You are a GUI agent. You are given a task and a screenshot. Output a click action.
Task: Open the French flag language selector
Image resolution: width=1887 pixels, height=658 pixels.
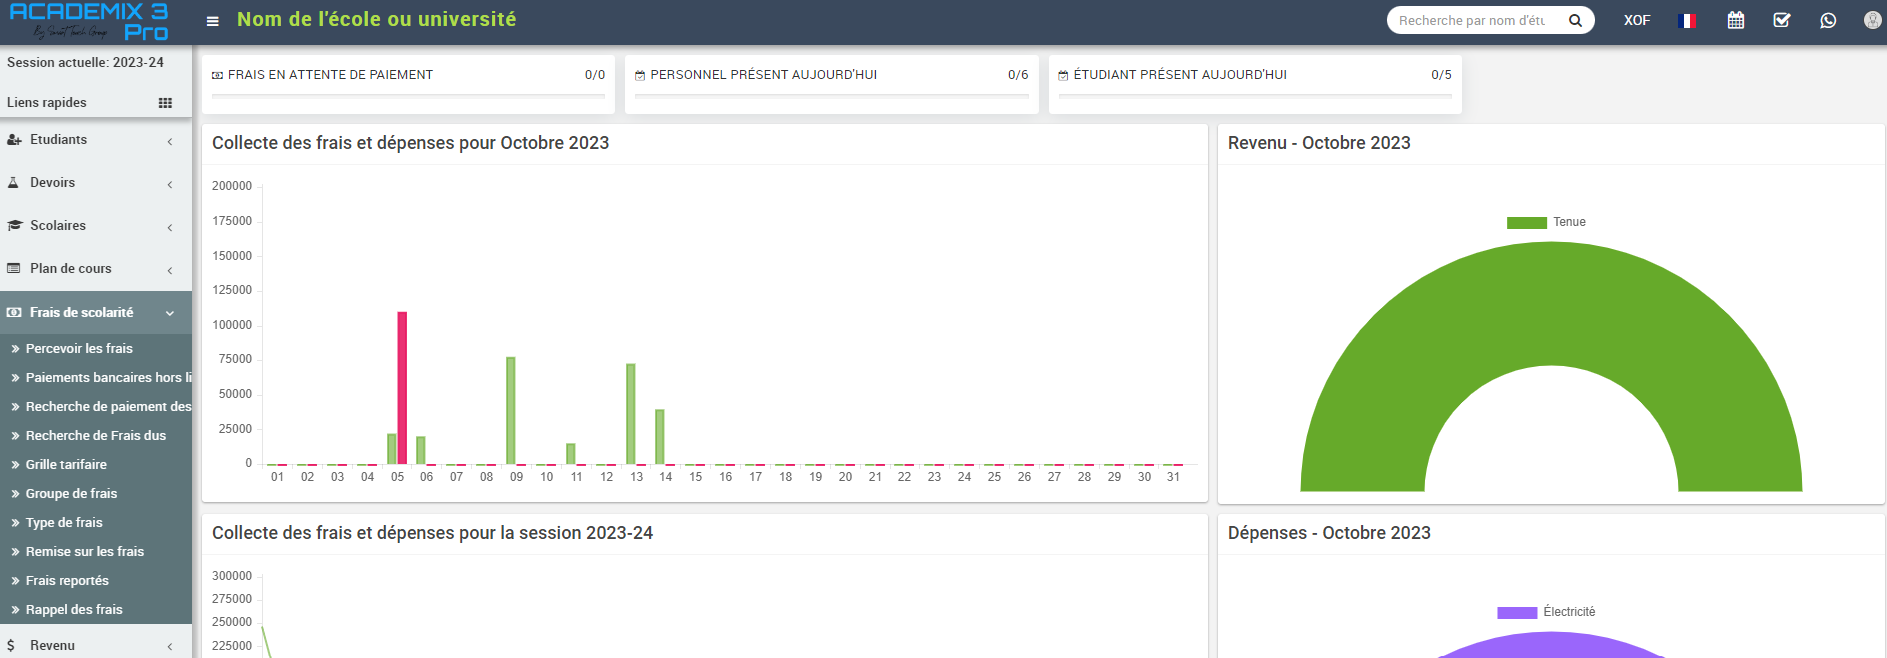pyautogui.click(x=1687, y=20)
